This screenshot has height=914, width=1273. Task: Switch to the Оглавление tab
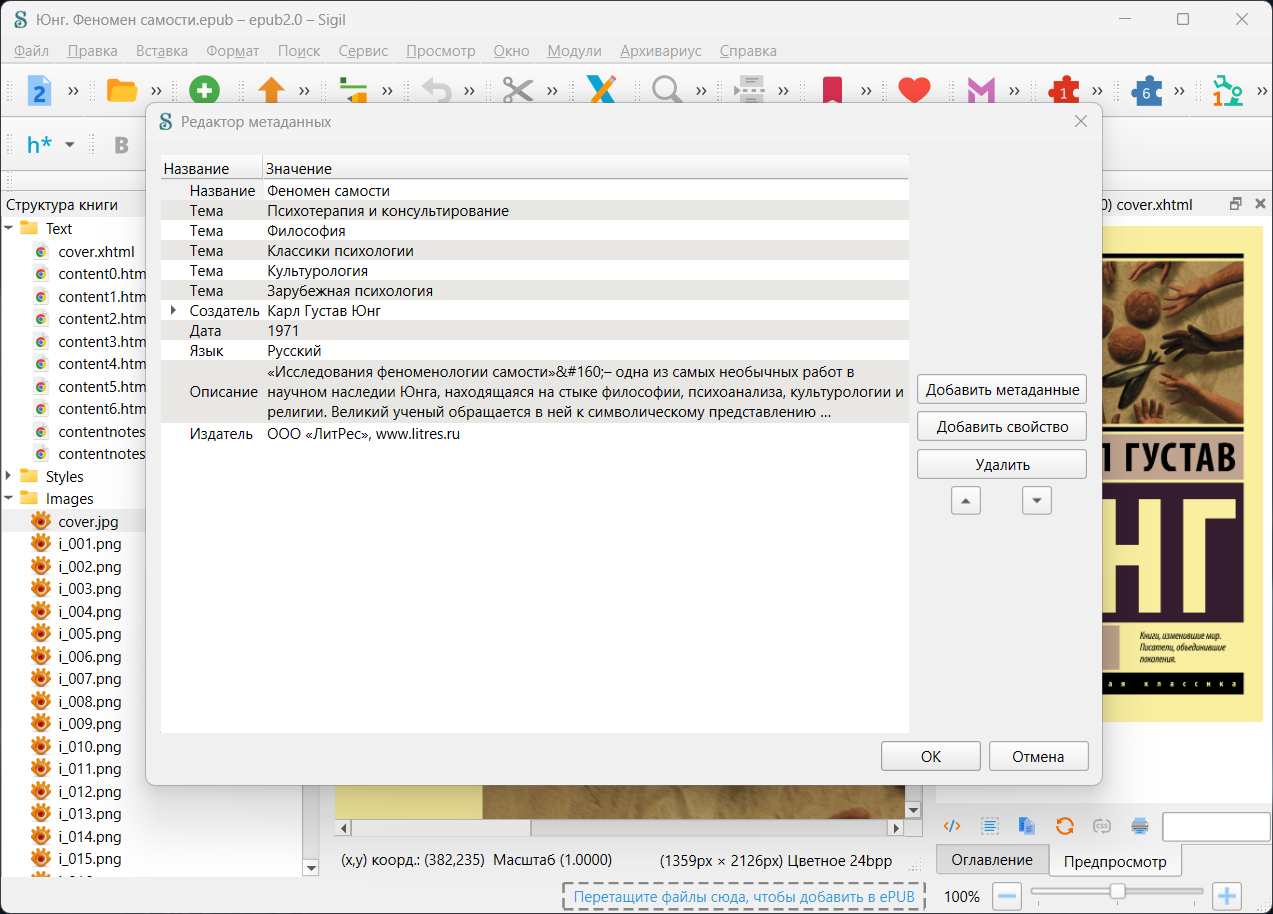(x=992, y=860)
